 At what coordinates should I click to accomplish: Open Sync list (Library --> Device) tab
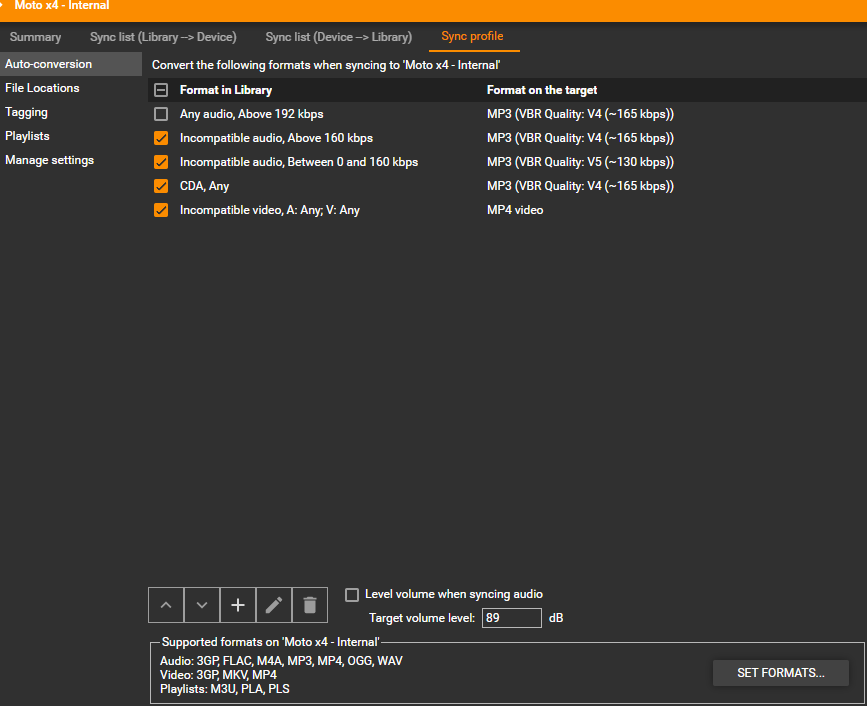tap(163, 37)
